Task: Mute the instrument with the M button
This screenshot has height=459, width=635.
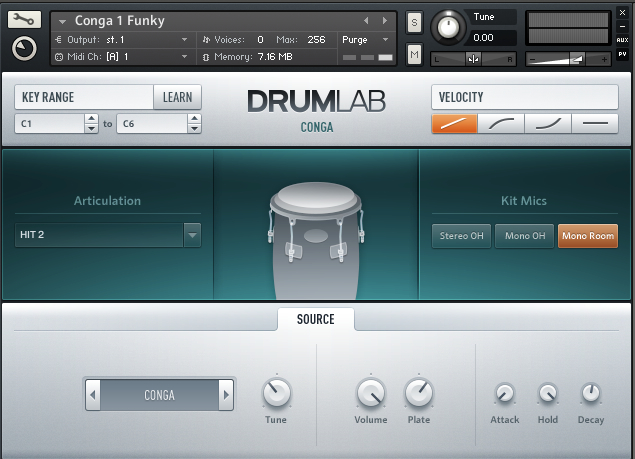Action: coord(414,54)
